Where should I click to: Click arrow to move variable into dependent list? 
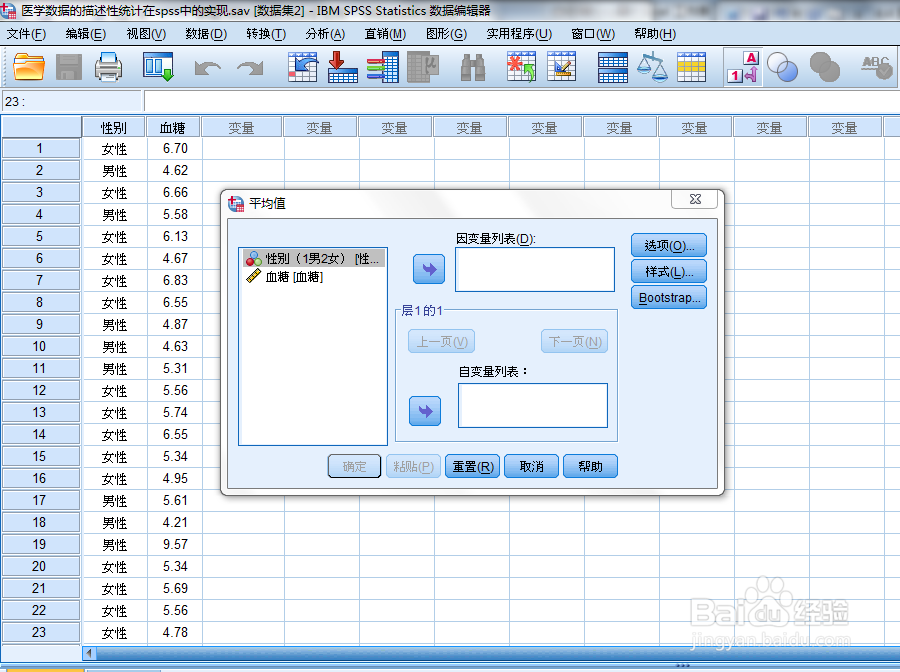click(429, 269)
